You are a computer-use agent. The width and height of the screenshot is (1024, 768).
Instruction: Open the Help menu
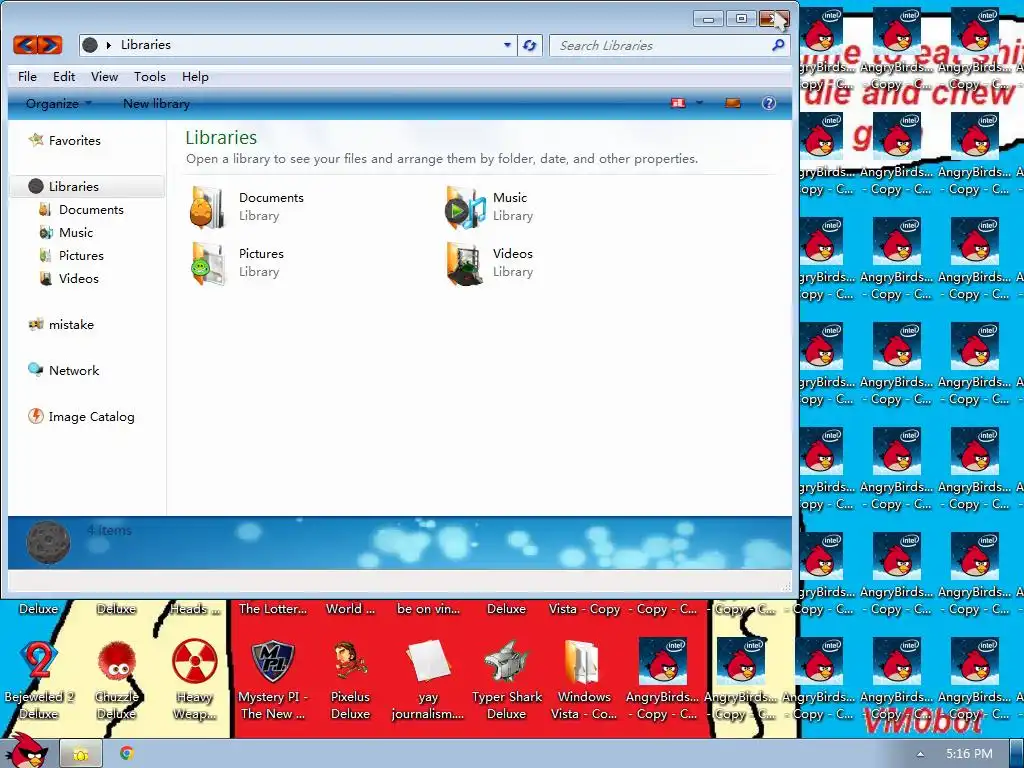tap(195, 76)
